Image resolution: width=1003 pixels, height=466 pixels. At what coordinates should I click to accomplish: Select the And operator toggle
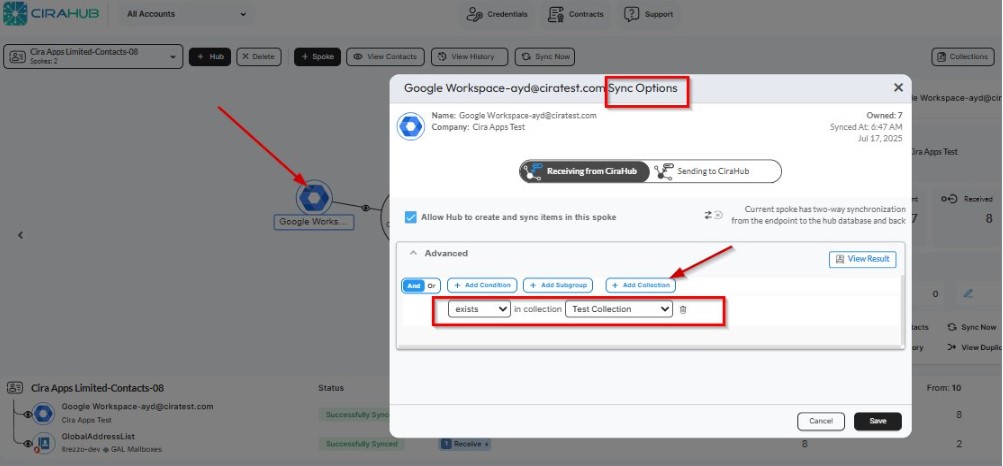(x=414, y=286)
